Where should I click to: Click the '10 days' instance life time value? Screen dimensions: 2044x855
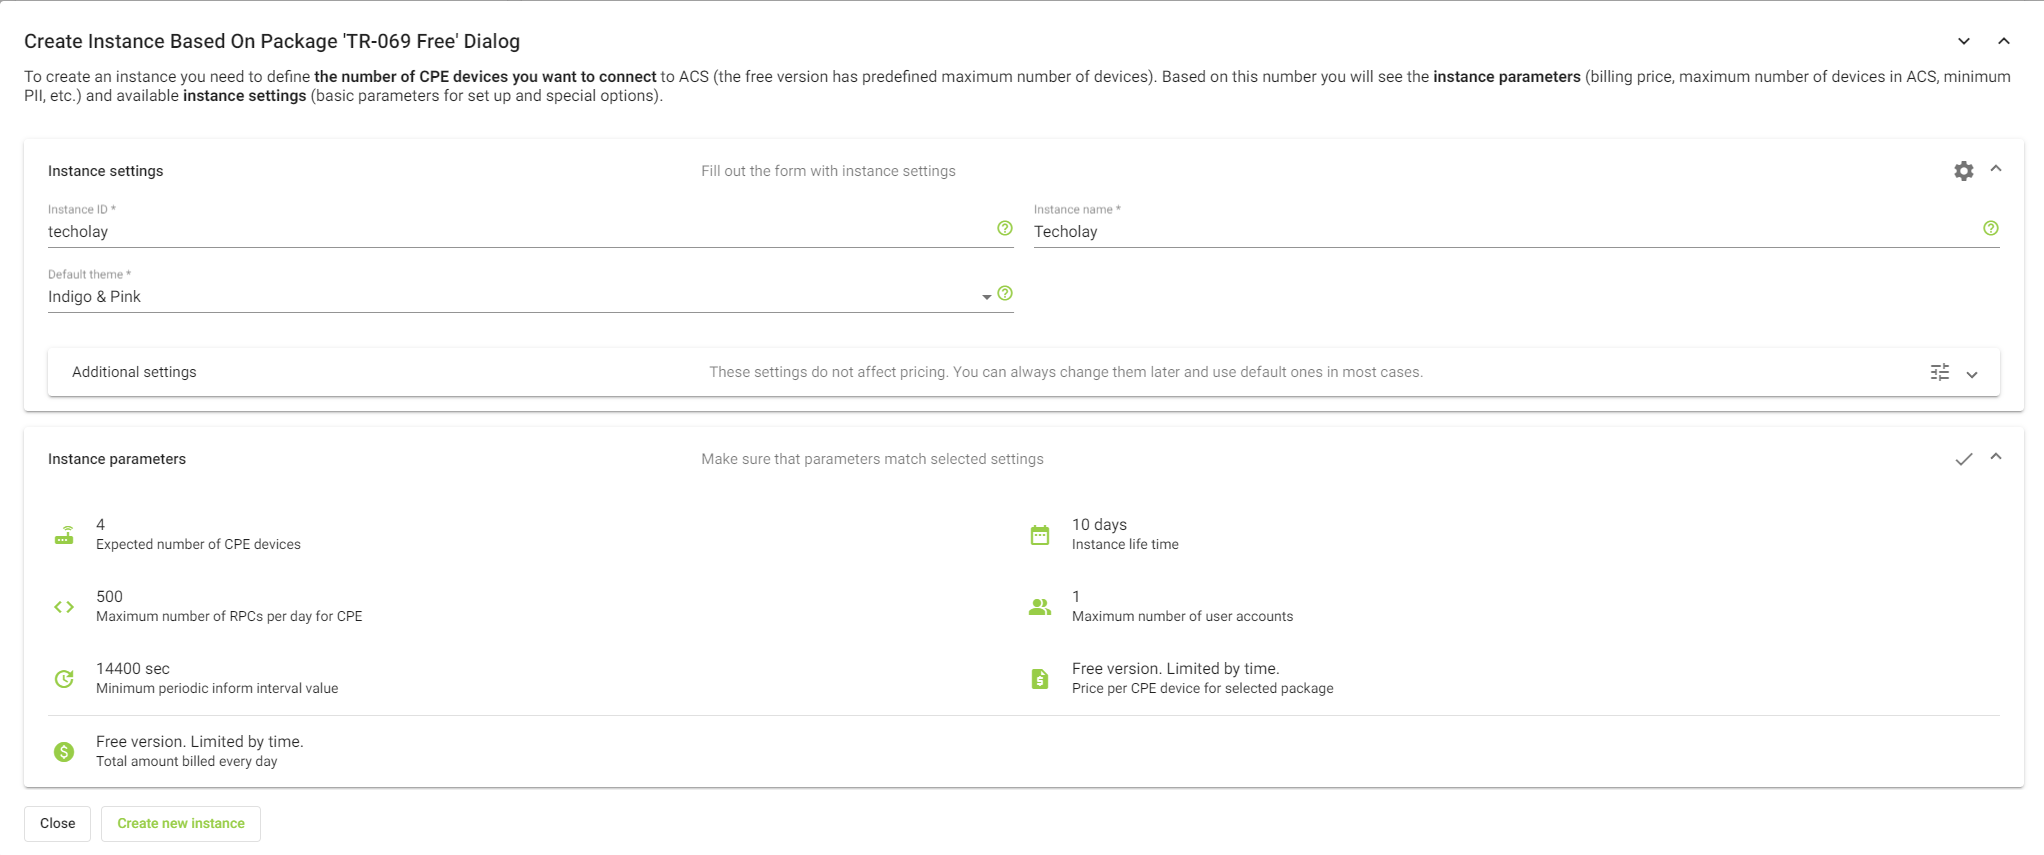click(1099, 525)
